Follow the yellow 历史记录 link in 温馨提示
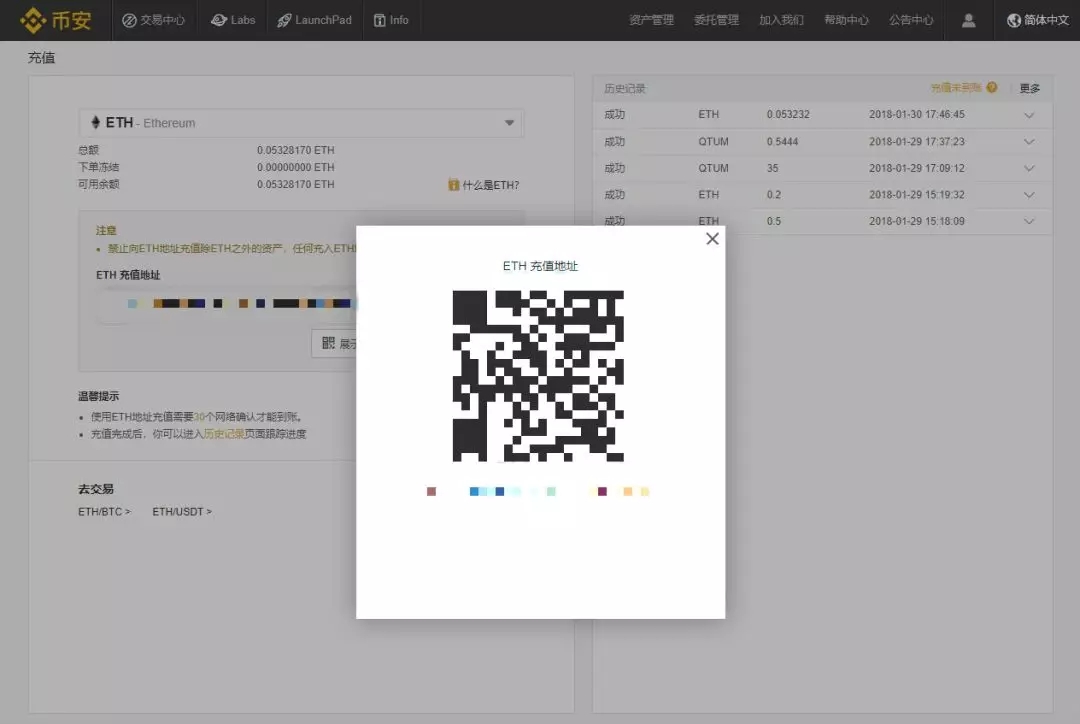 tap(224, 434)
